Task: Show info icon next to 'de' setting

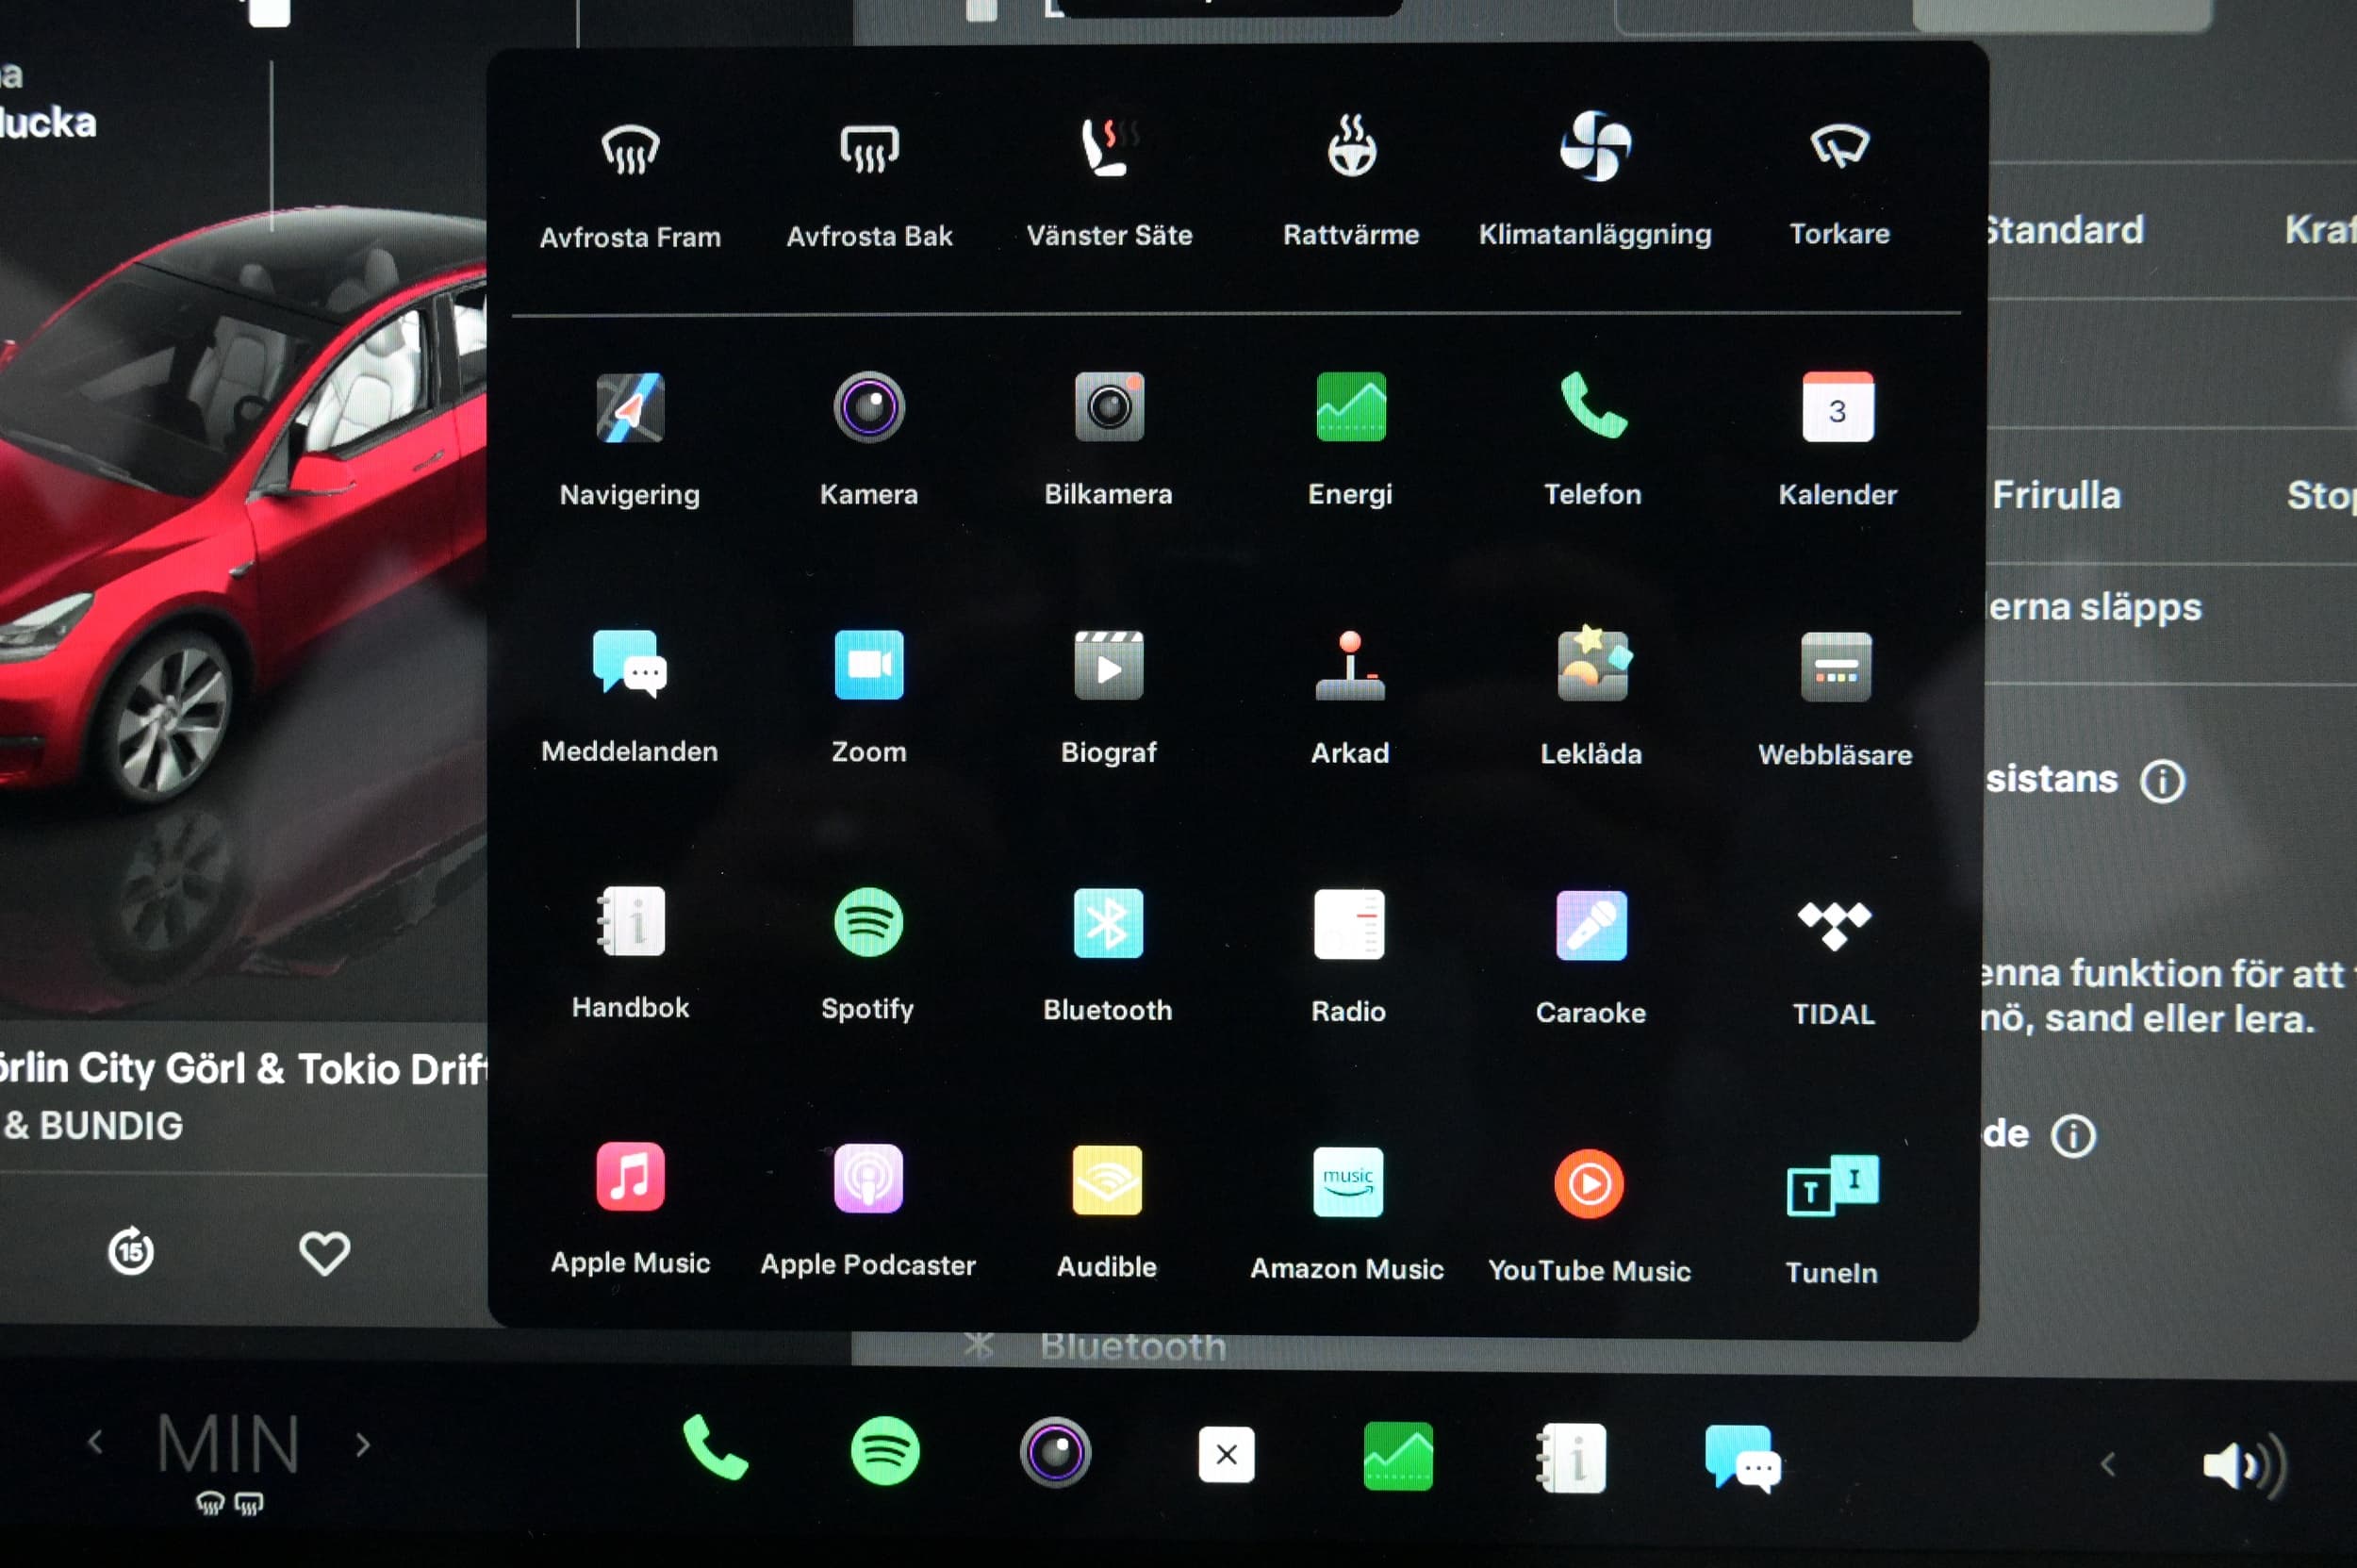Action: point(2073,1136)
